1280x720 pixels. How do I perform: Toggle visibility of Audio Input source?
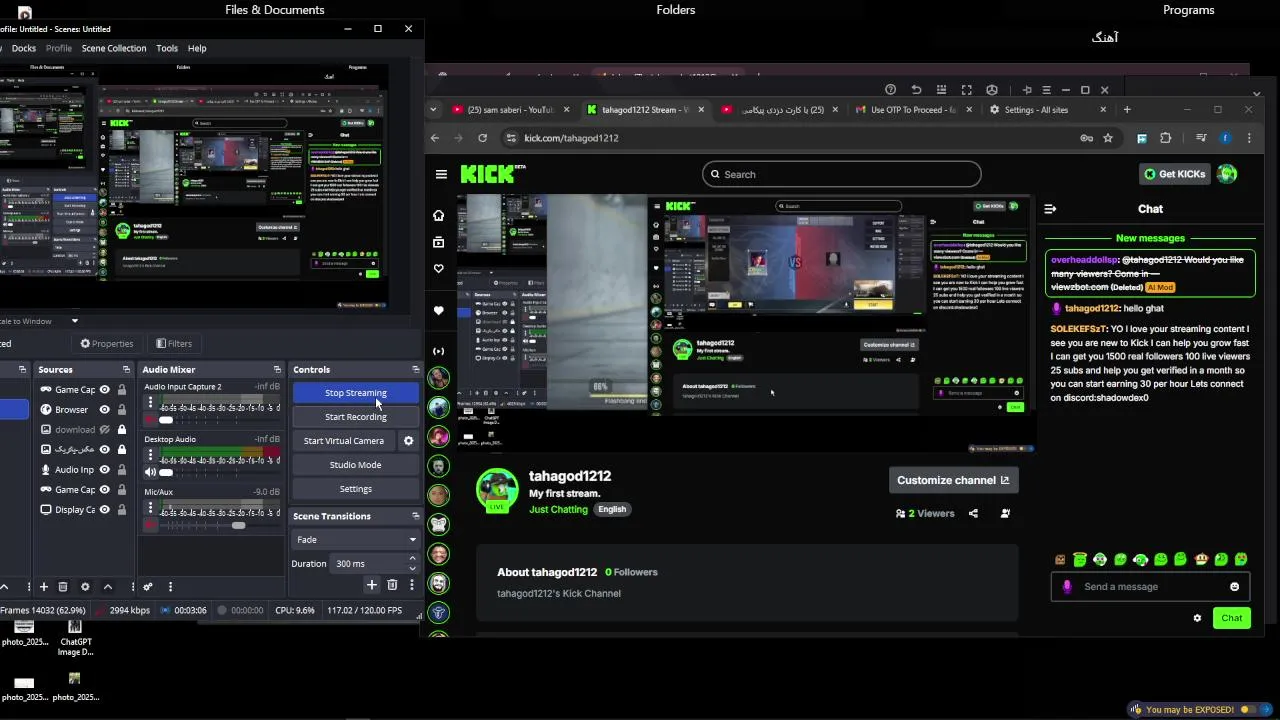104,469
